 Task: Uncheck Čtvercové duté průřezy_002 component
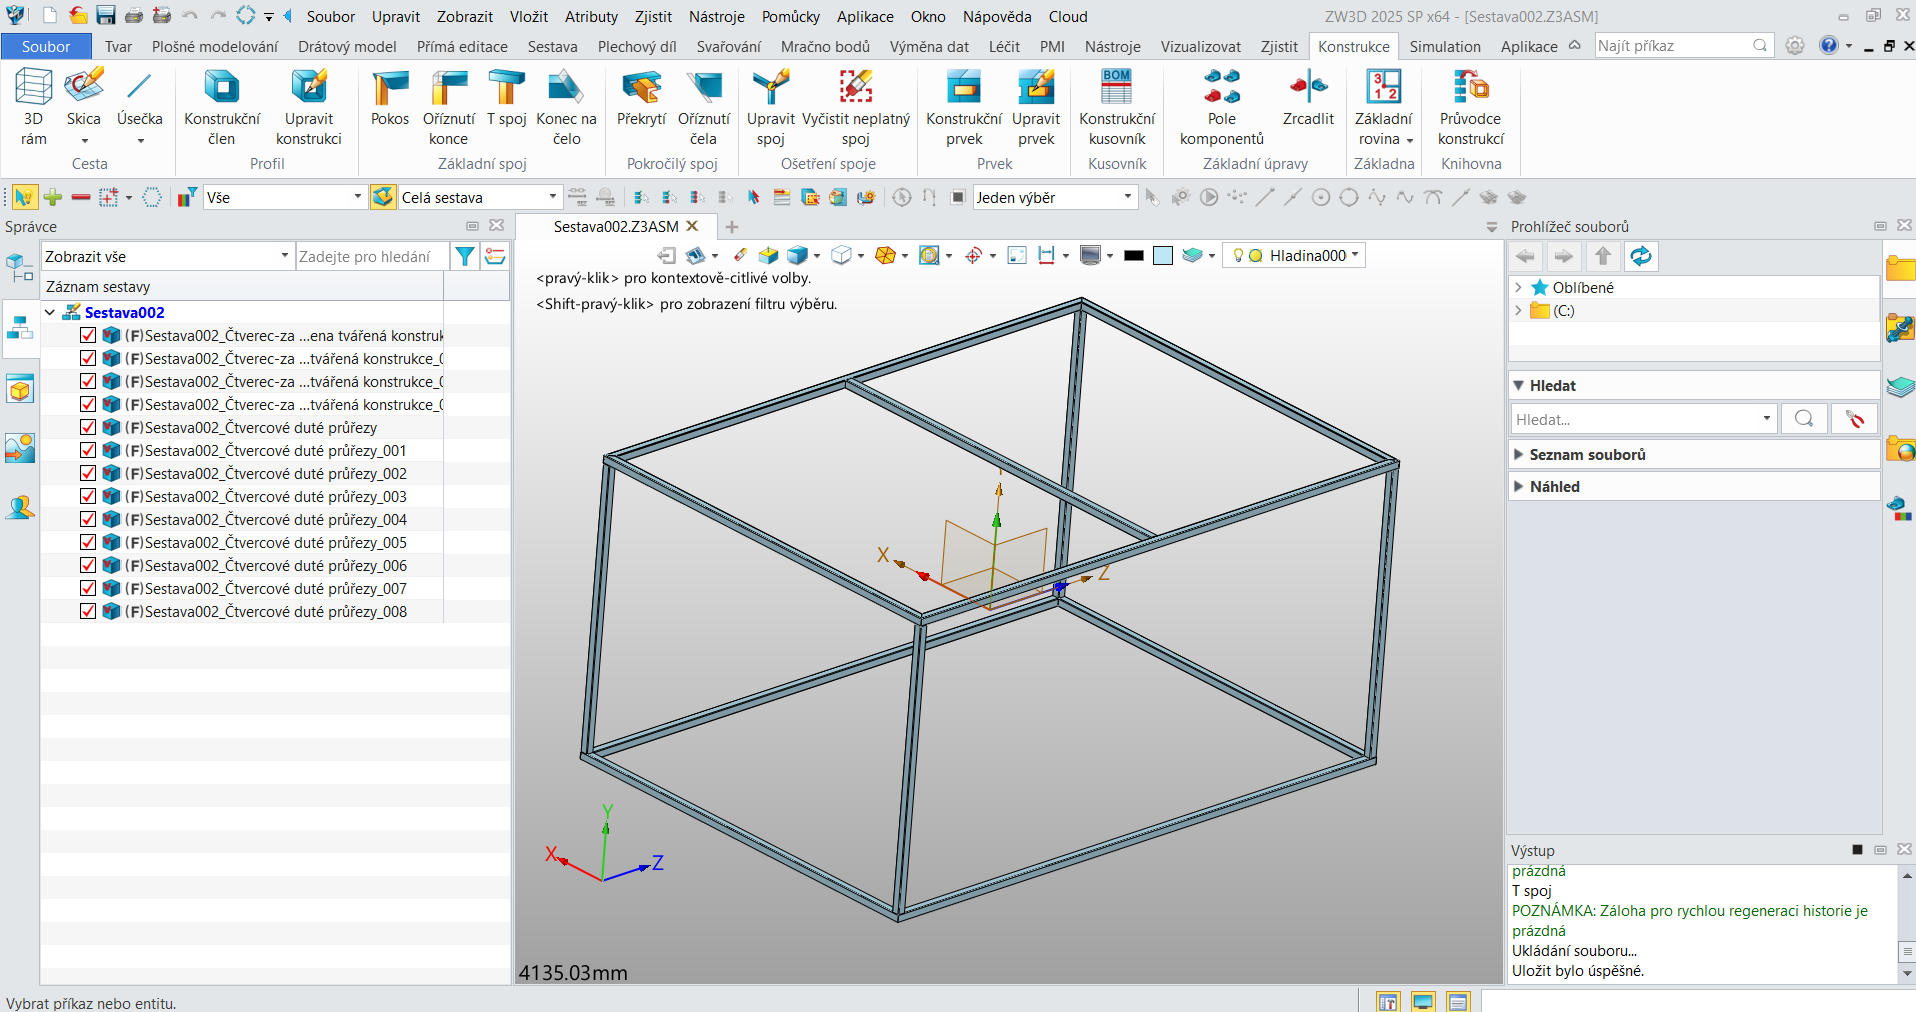pos(88,473)
